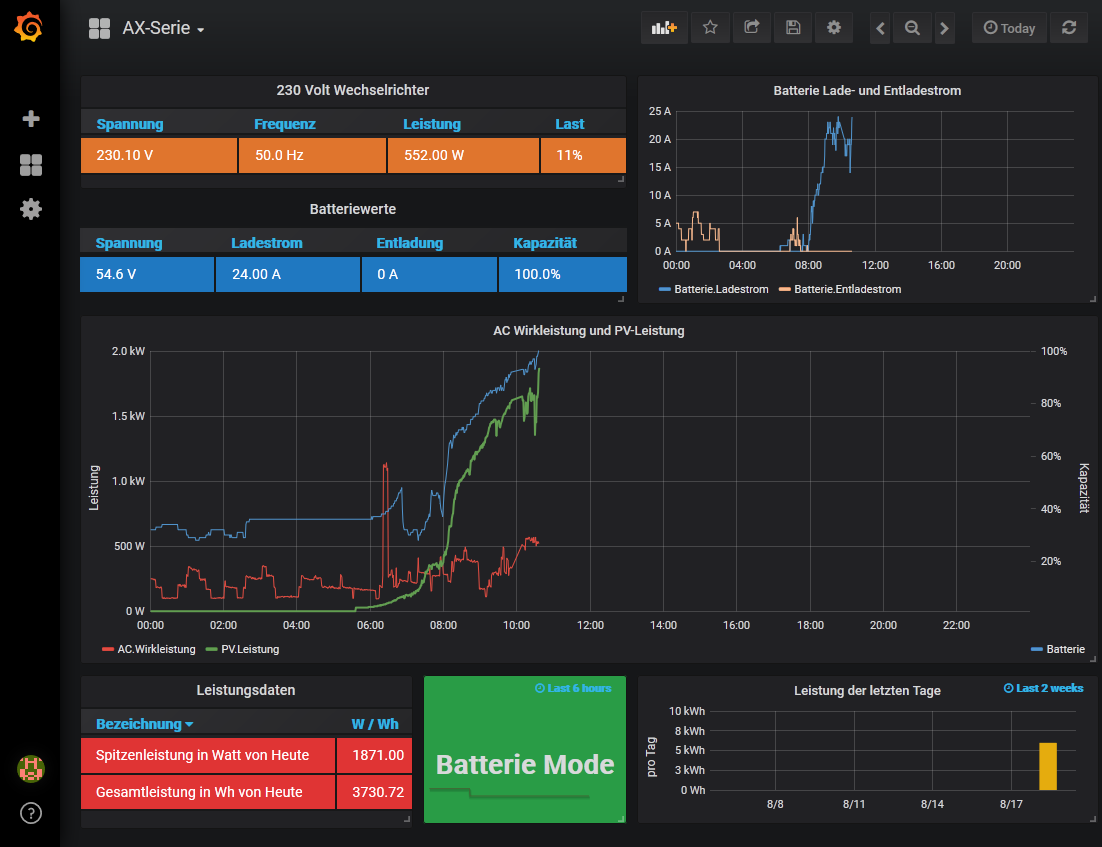This screenshot has width=1102, height=847.
Task: Zoom out the time range
Action: (912, 28)
